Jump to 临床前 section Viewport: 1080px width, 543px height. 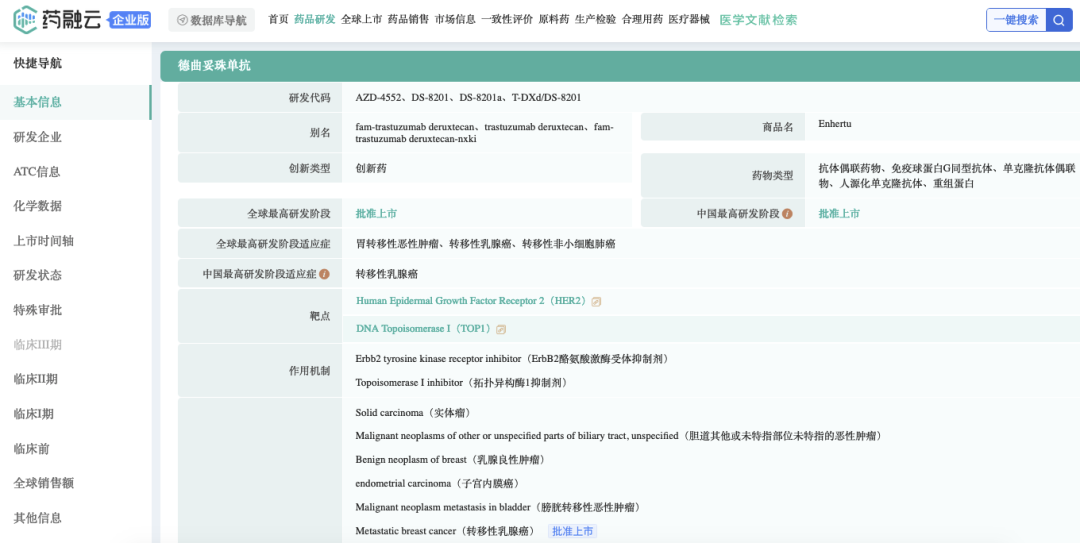tap(32, 449)
